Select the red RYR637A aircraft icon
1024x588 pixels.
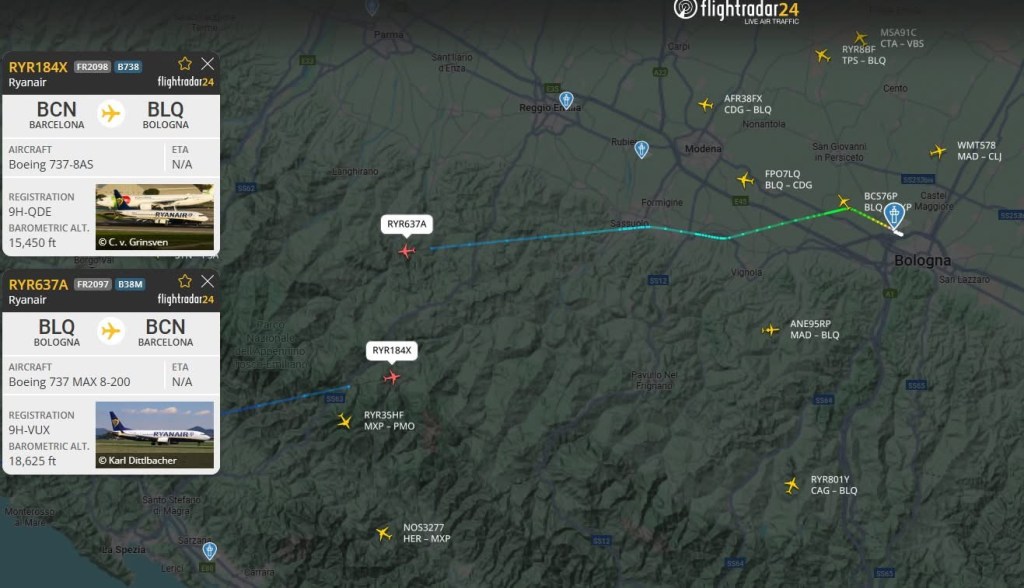tap(407, 251)
